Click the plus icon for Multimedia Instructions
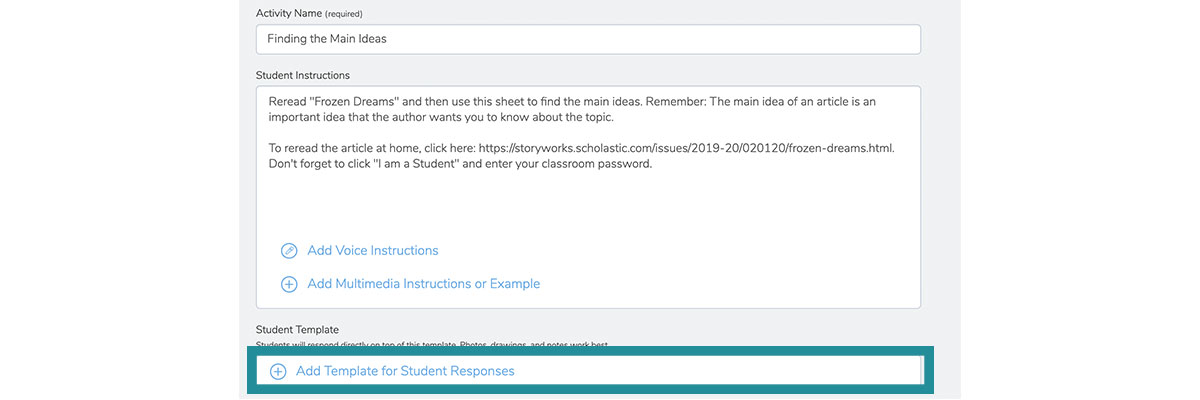Viewport: 1200px width, 400px height. point(289,284)
